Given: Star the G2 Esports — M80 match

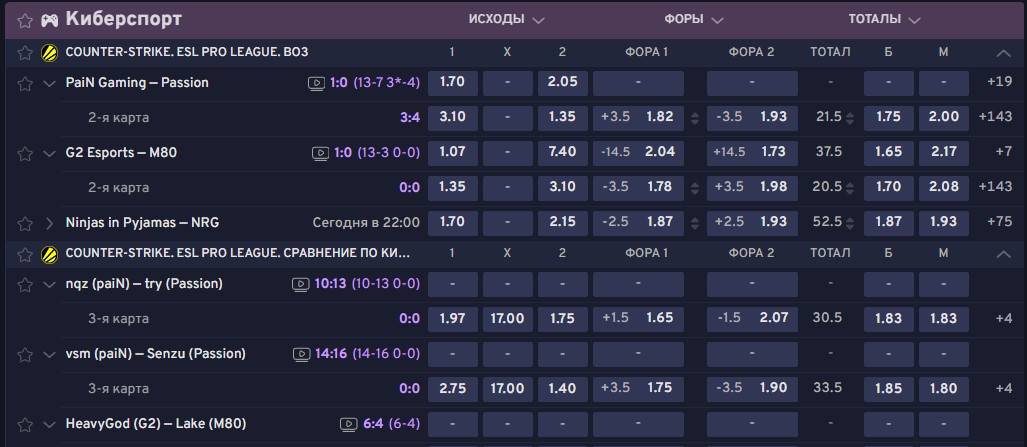Looking at the screenshot, I should point(25,153).
